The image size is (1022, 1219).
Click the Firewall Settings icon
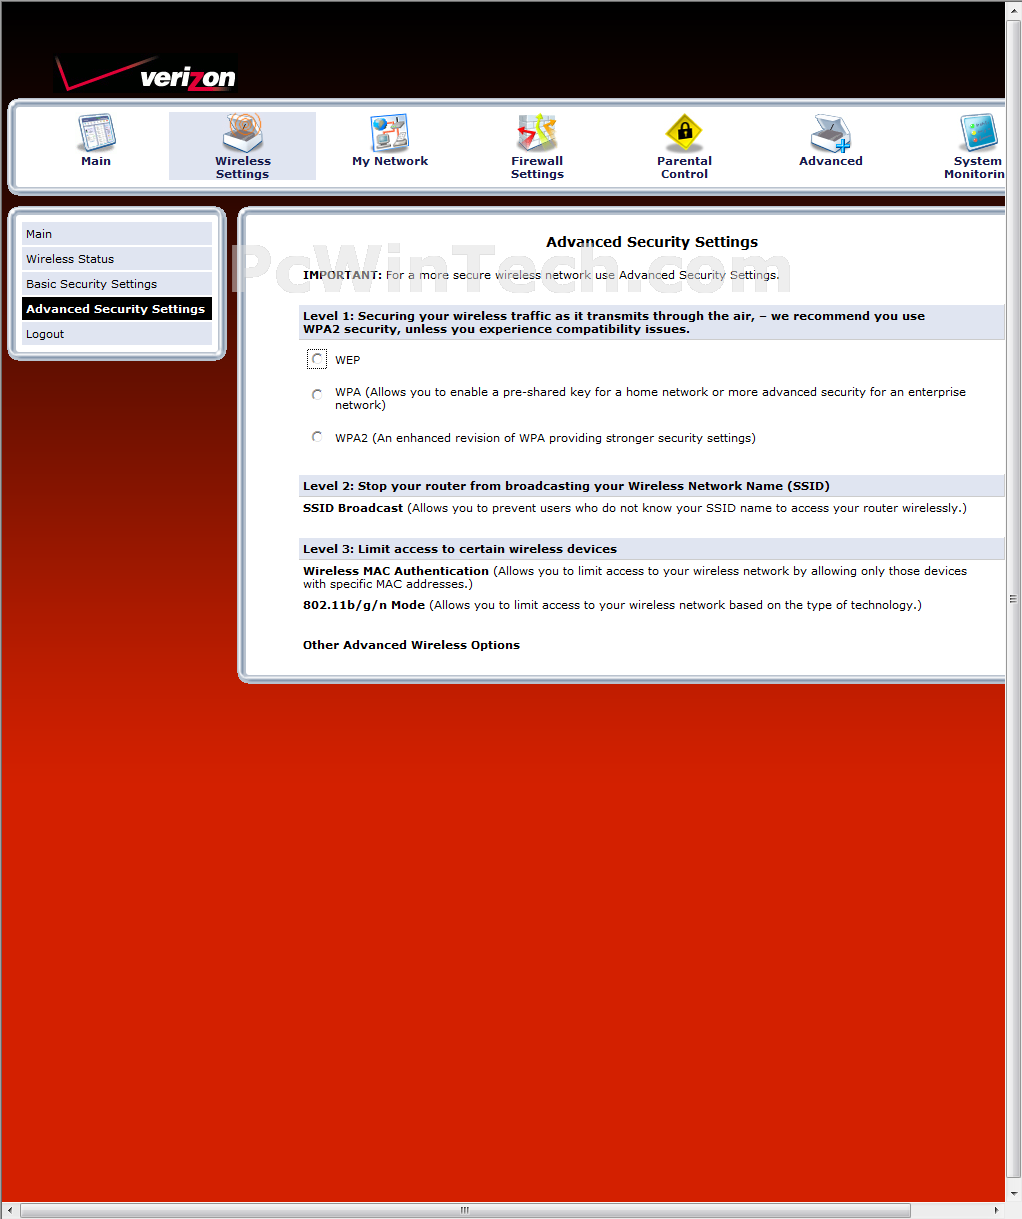[537, 132]
